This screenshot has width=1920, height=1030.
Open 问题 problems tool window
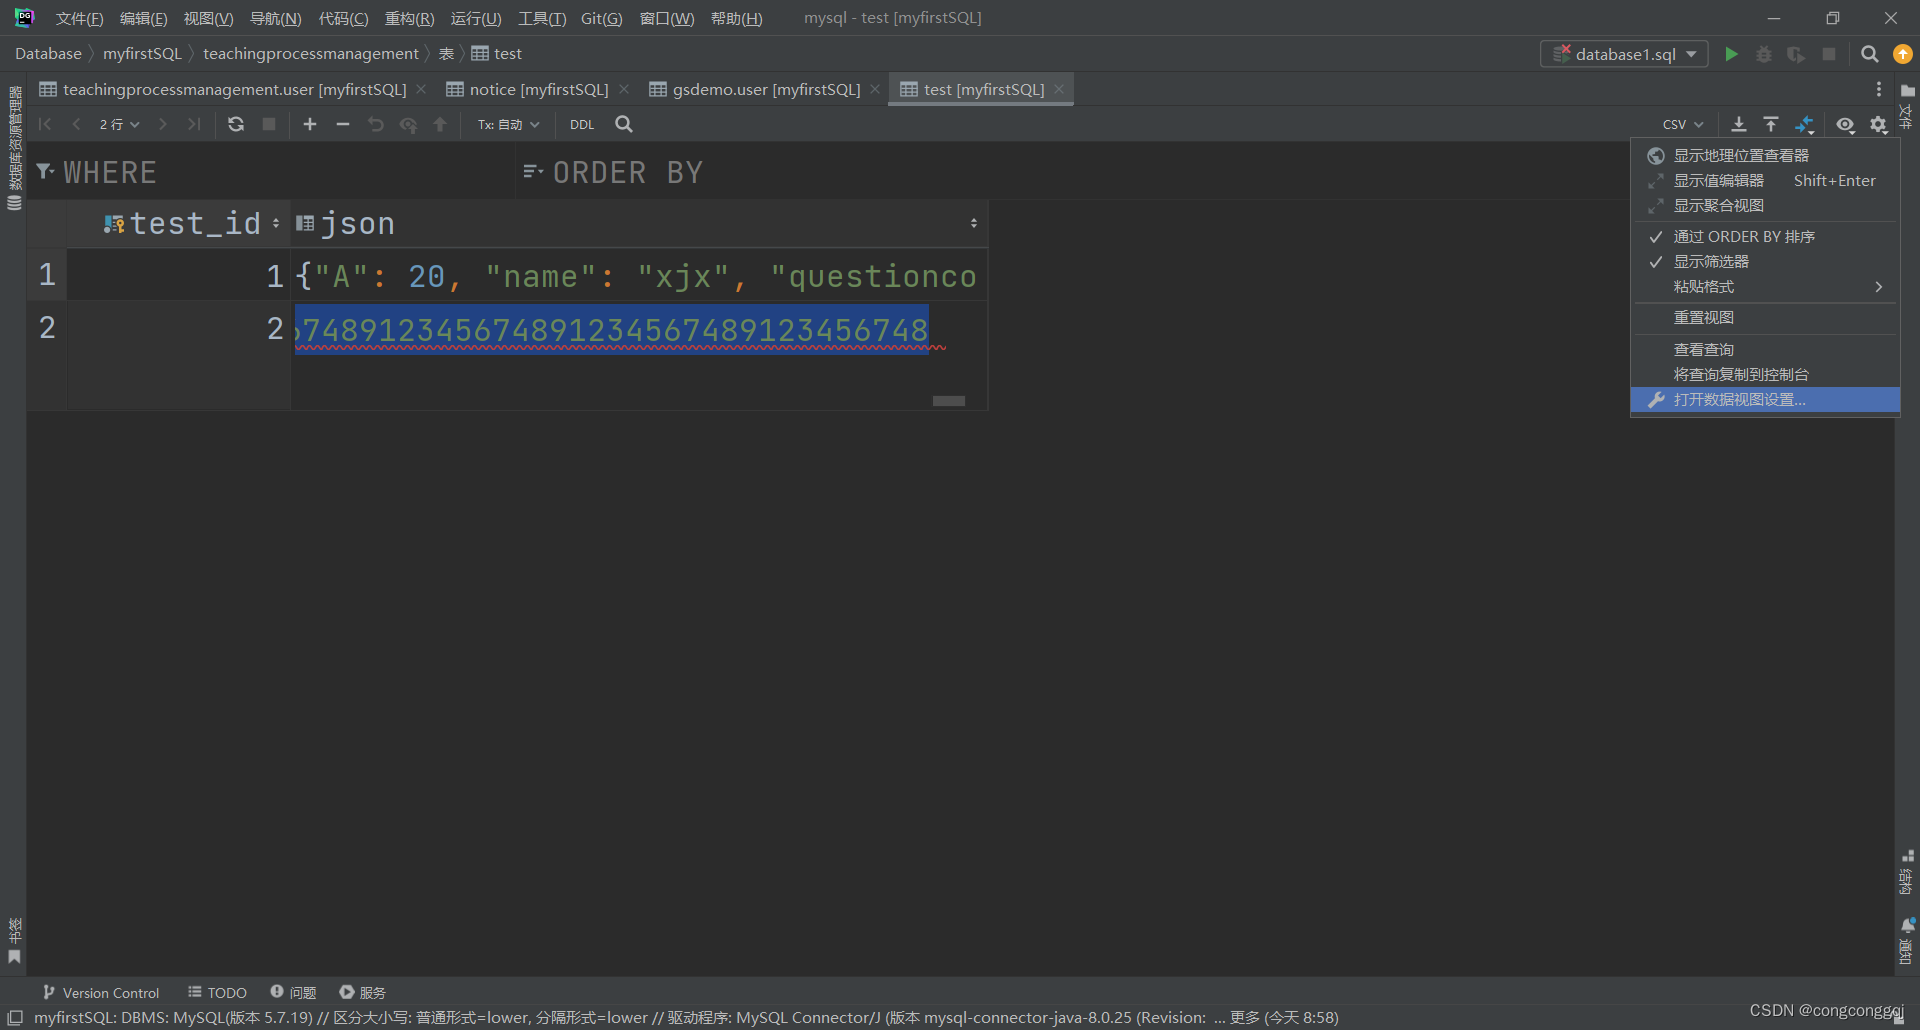point(293,992)
